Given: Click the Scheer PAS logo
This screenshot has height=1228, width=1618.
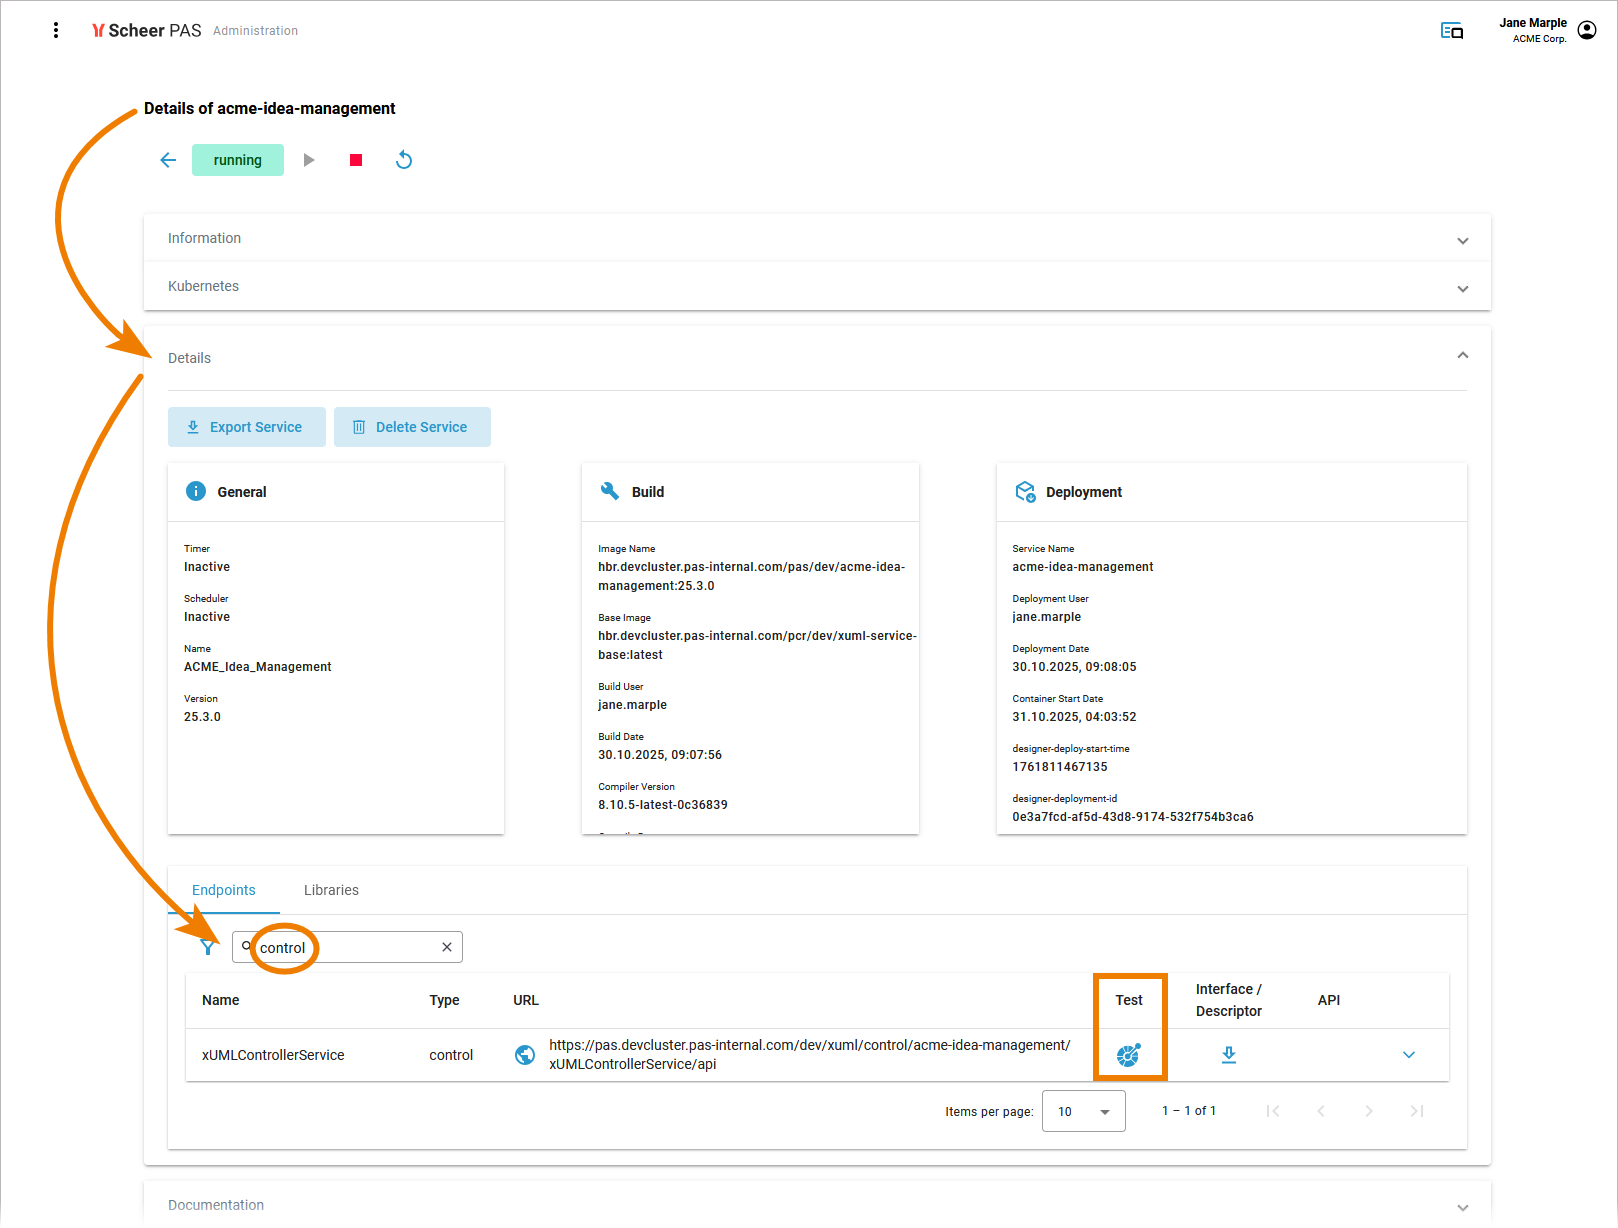Looking at the screenshot, I should click(147, 30).
